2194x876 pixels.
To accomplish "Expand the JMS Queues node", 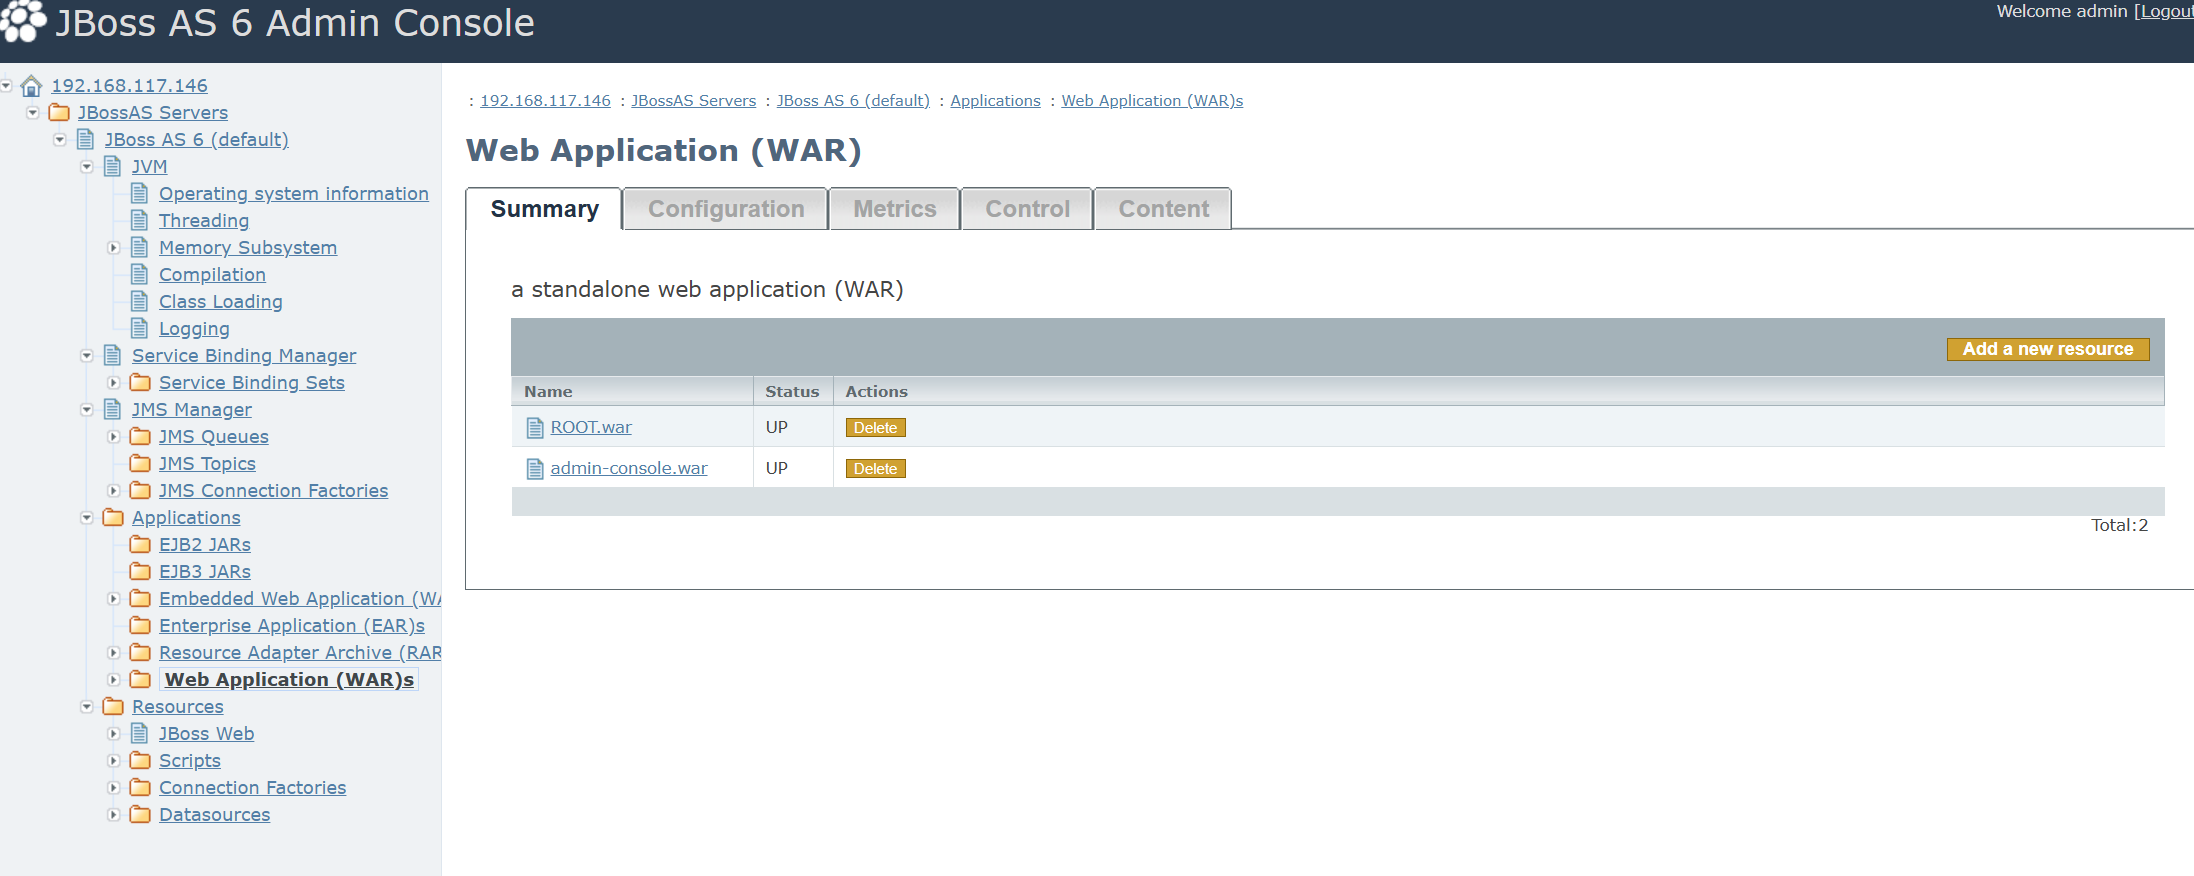I will [x=114, y=437].
